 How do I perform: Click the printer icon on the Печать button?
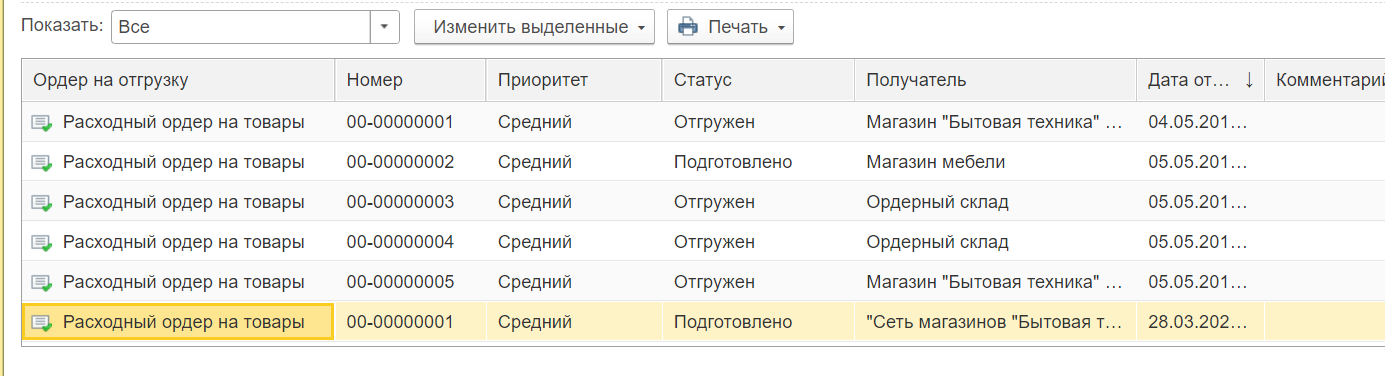[688, 27]
